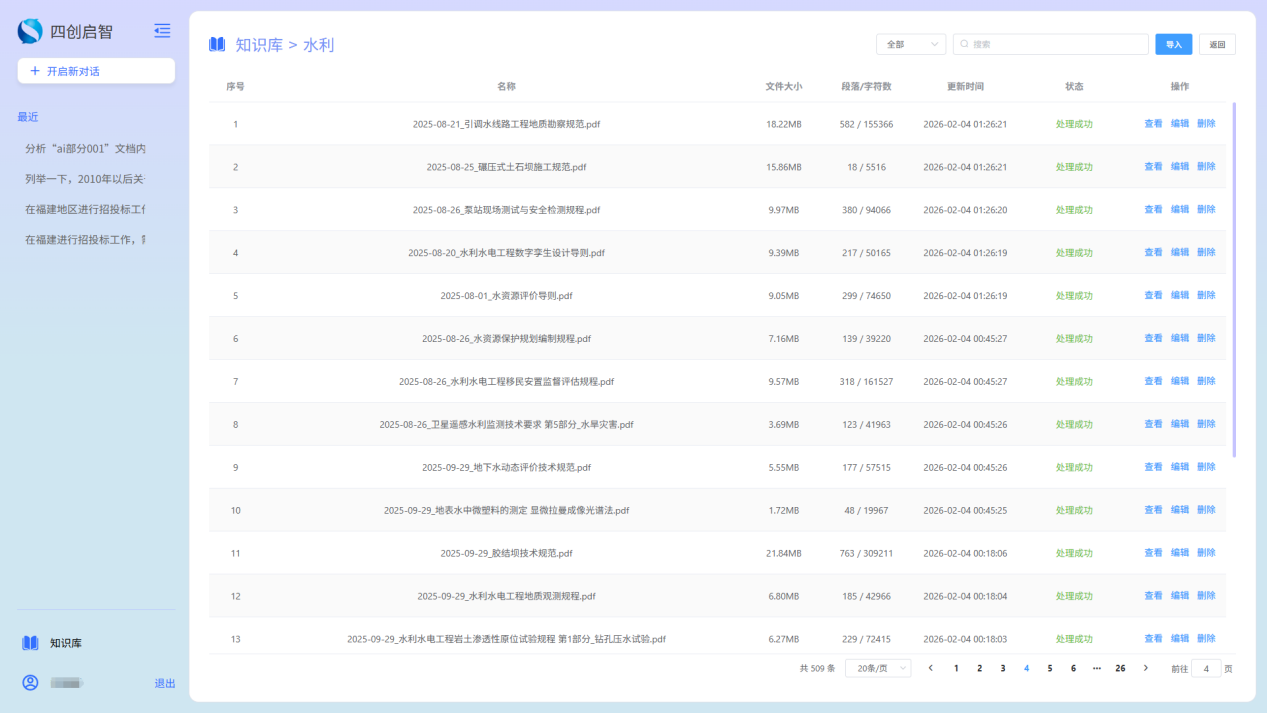
Task: Open recent chat 分析“ai部分001”文档内
Action: [x=86, y=148]
